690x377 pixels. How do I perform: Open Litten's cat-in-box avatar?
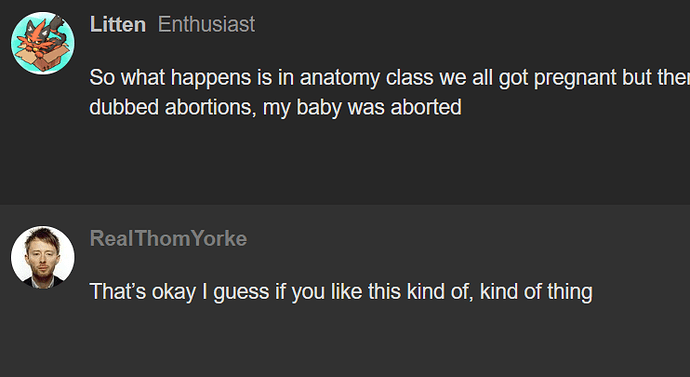pos(43,43)
